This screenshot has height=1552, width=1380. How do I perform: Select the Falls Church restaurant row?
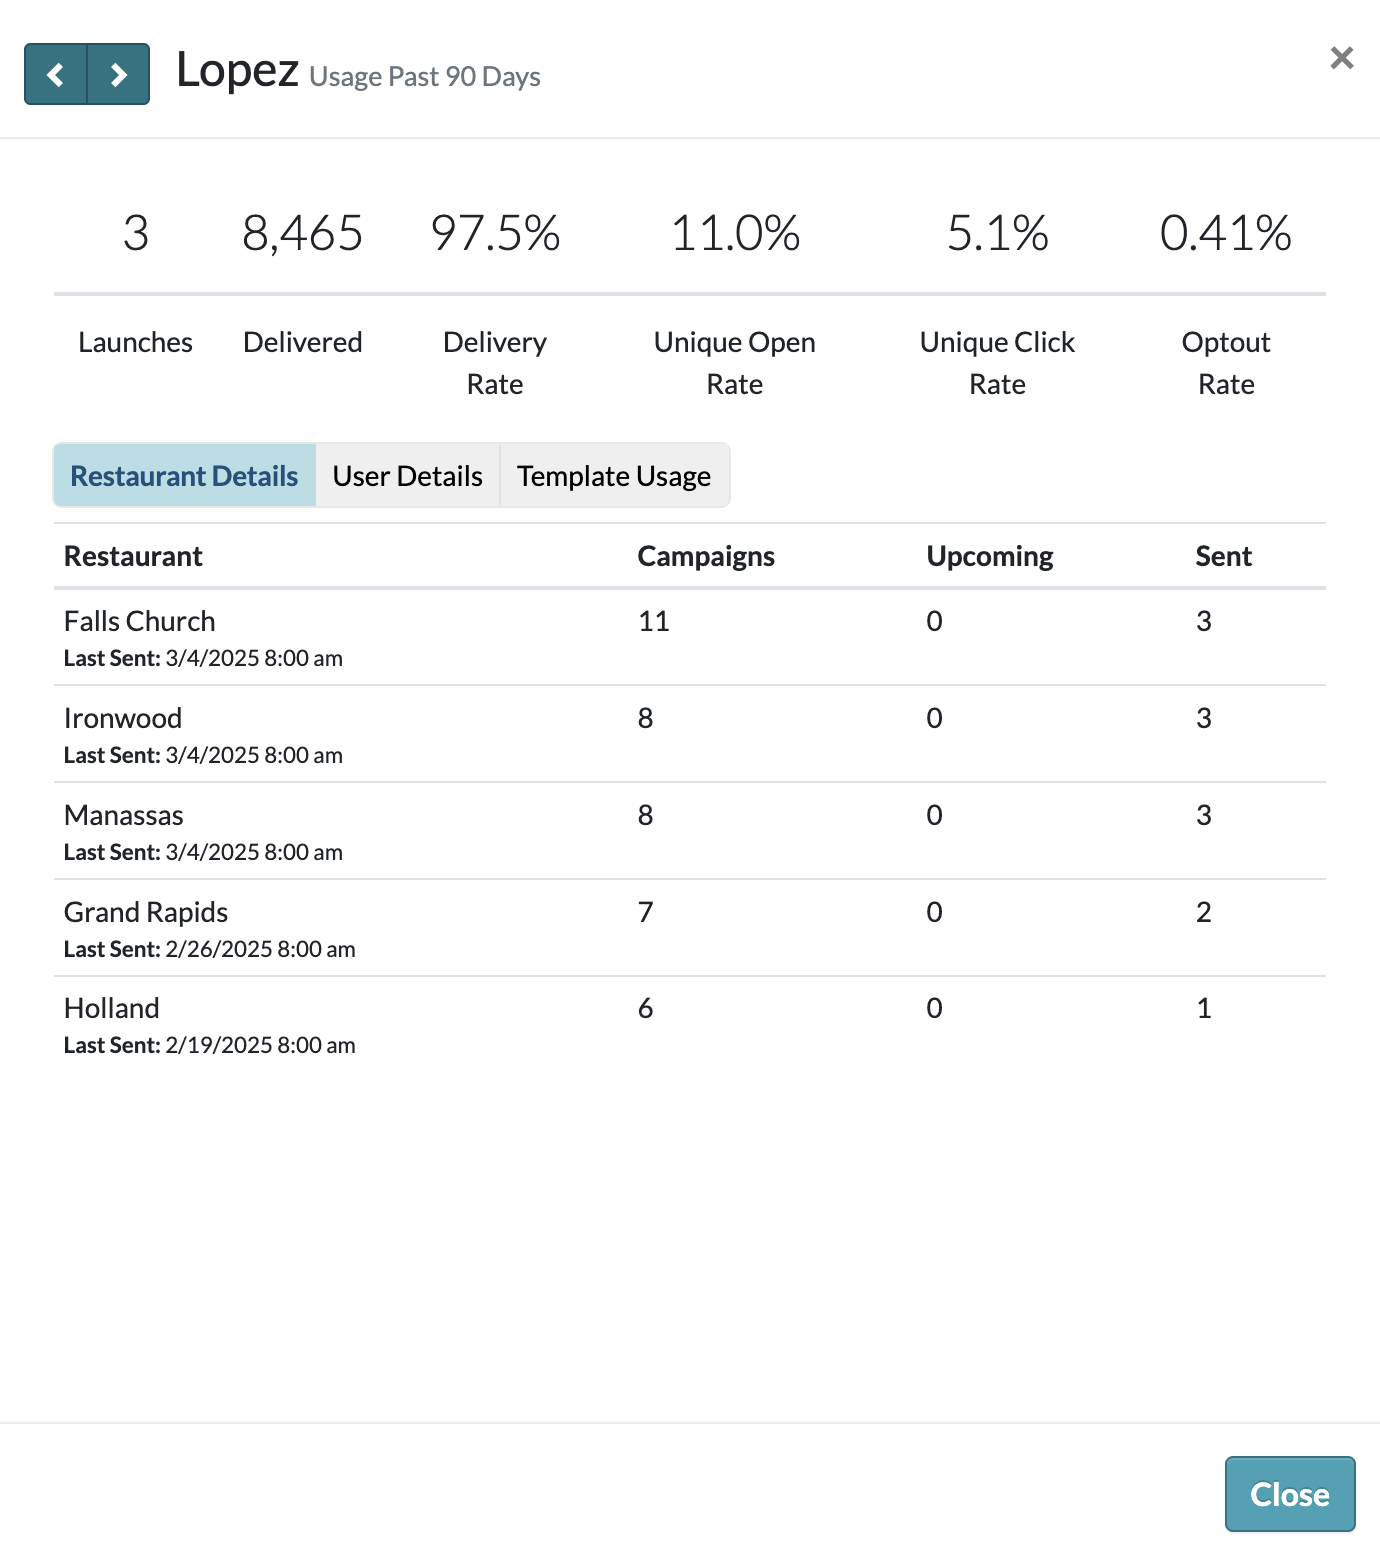(x=690, y=637)
